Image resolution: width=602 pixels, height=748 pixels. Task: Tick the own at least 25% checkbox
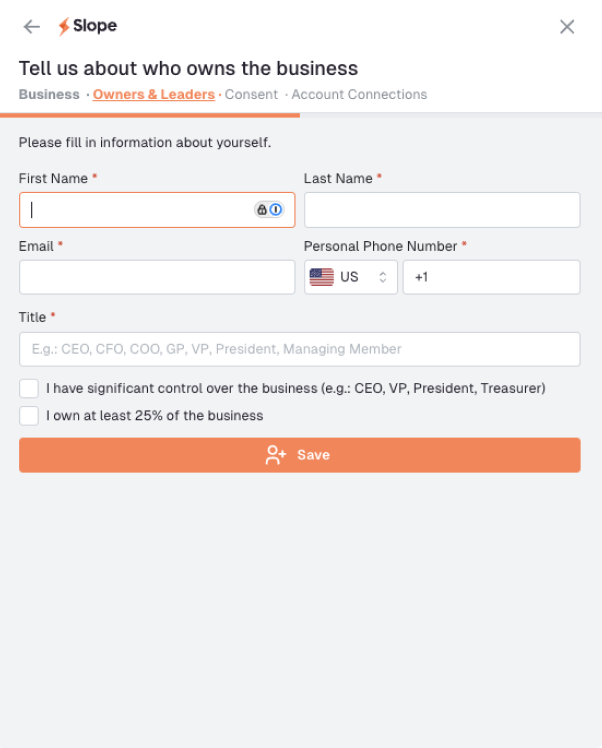[x=29, y=415]
